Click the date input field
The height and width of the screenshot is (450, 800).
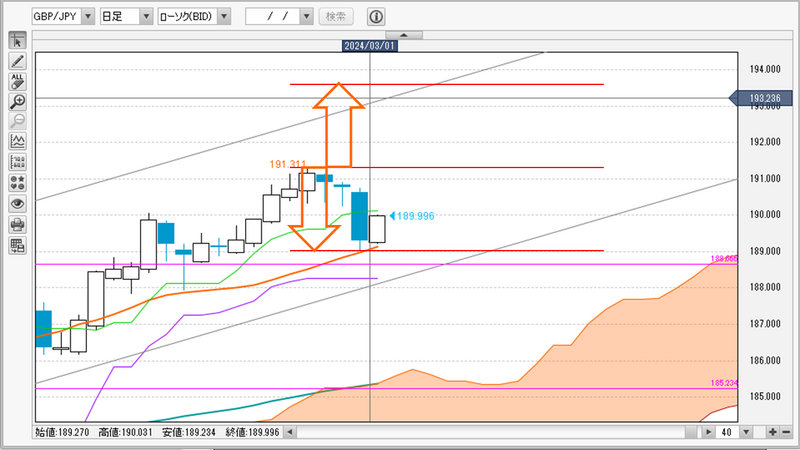tap(273, 16)
